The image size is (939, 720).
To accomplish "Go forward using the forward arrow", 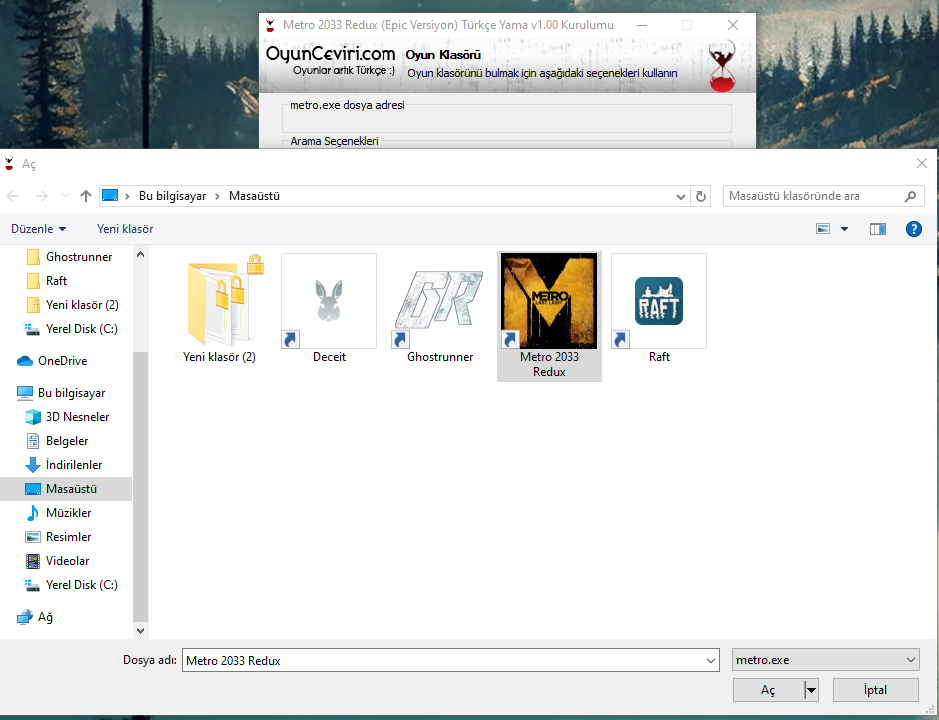I will click(41, 196).
